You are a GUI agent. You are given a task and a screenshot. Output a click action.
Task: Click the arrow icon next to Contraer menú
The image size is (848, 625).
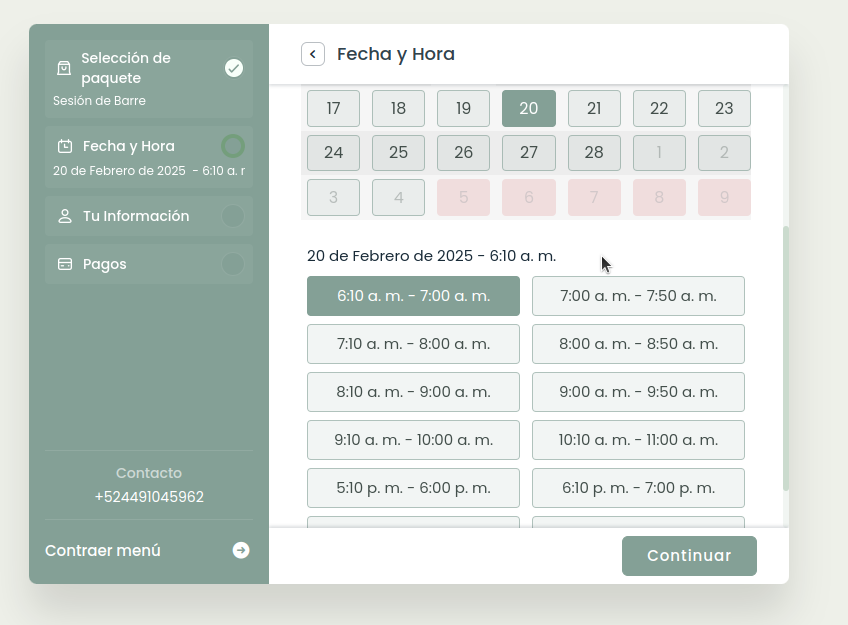pyautogui.click(x=241, y=550)
